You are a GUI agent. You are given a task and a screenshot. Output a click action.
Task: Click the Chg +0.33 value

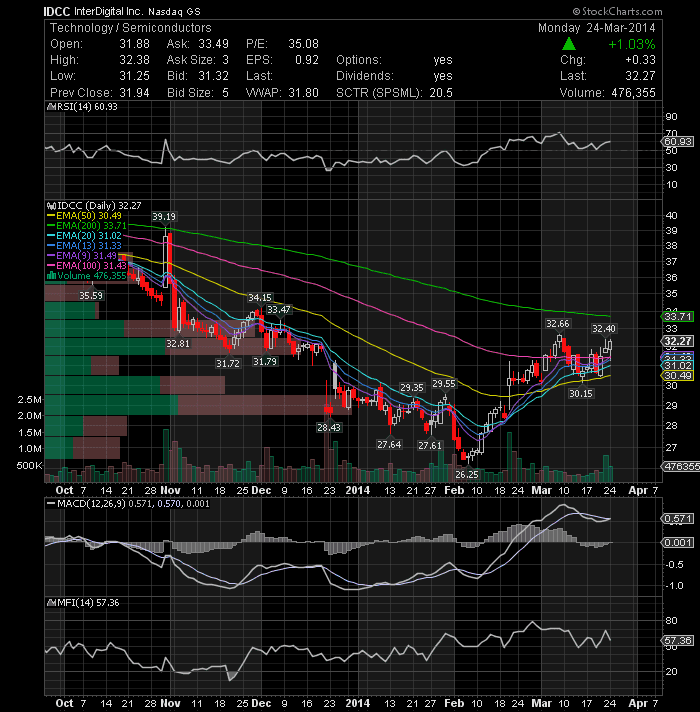[x=640, y=60]
